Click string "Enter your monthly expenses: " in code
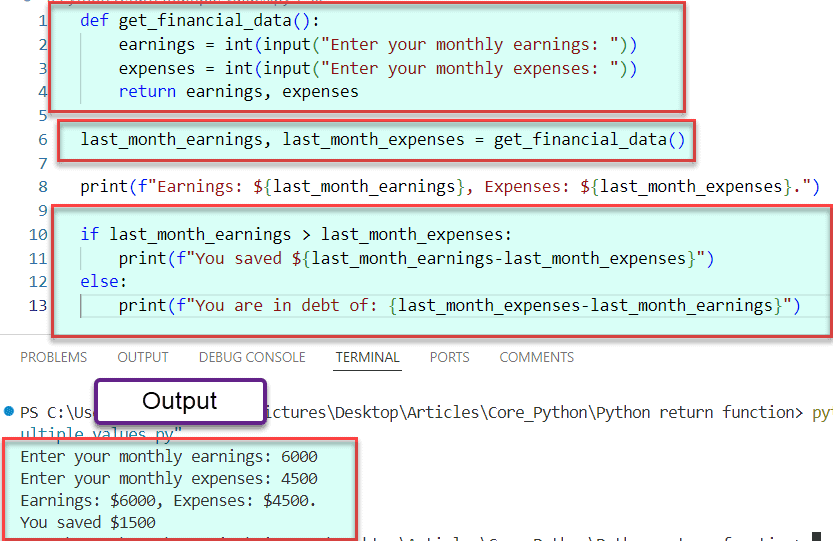 tap(470, 69)
